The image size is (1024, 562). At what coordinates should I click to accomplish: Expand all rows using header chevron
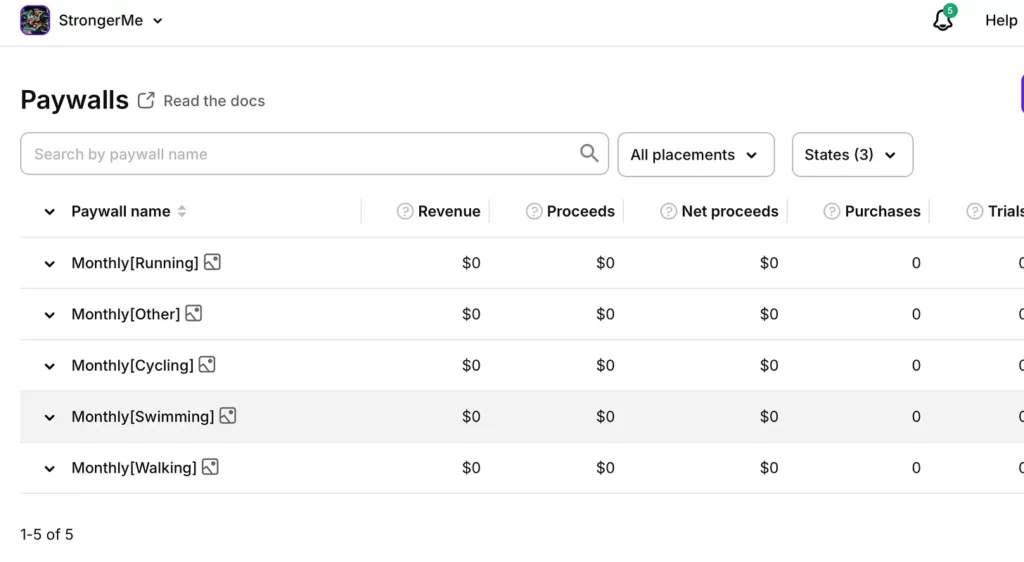[49, 212]
